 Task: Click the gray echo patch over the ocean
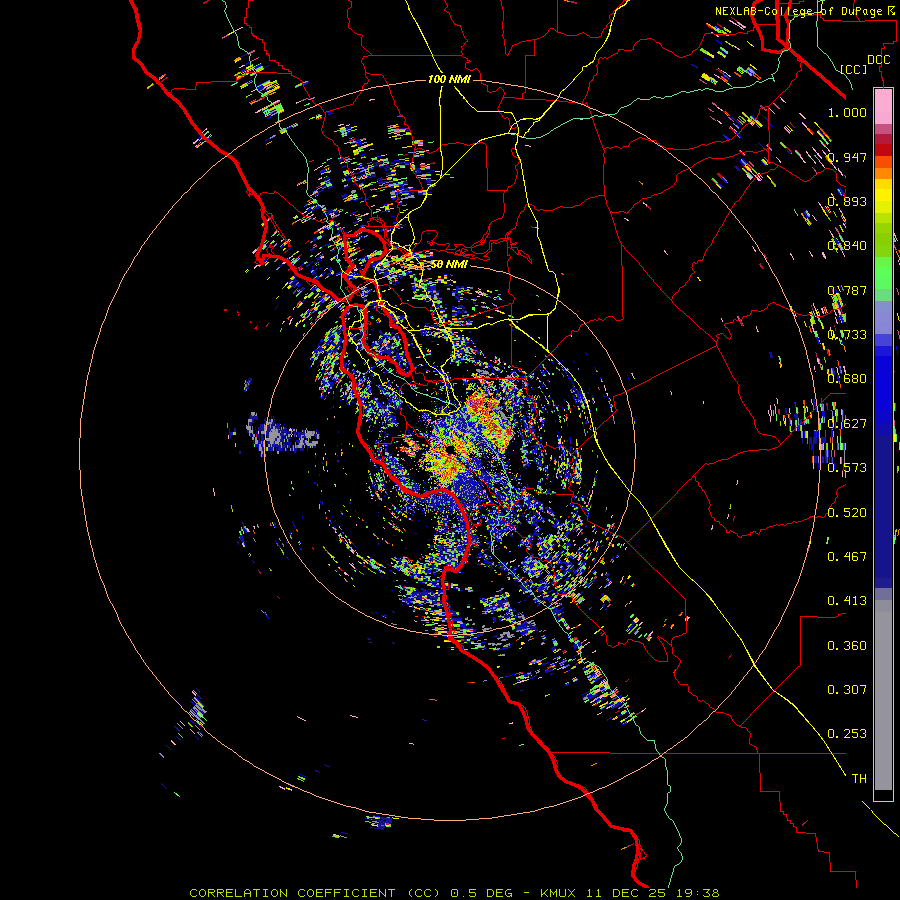point(281,433)
